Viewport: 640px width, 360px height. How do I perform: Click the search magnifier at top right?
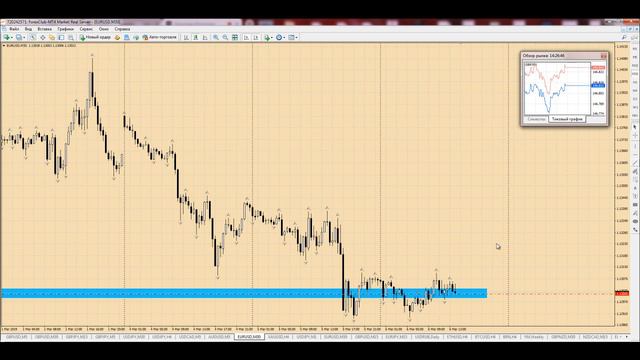[624, 37]
